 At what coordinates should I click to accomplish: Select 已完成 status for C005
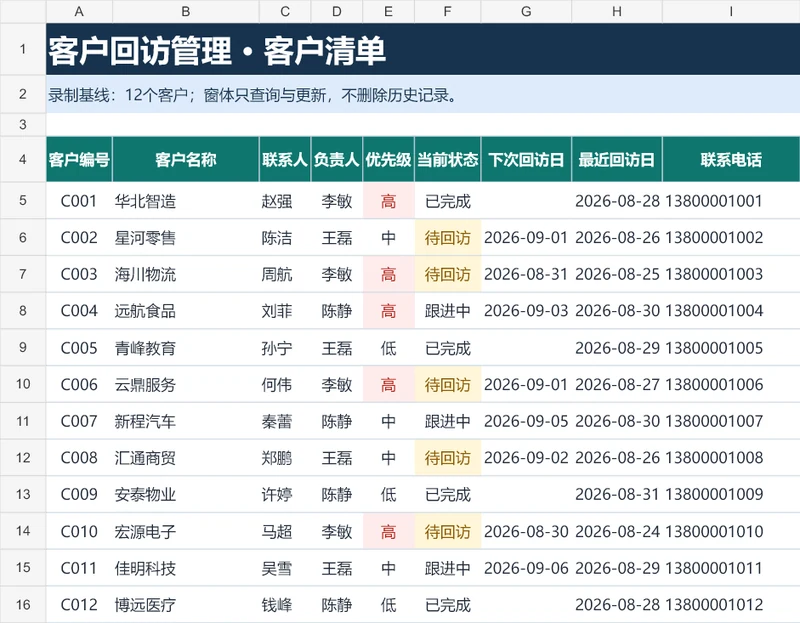click(448, 348)
